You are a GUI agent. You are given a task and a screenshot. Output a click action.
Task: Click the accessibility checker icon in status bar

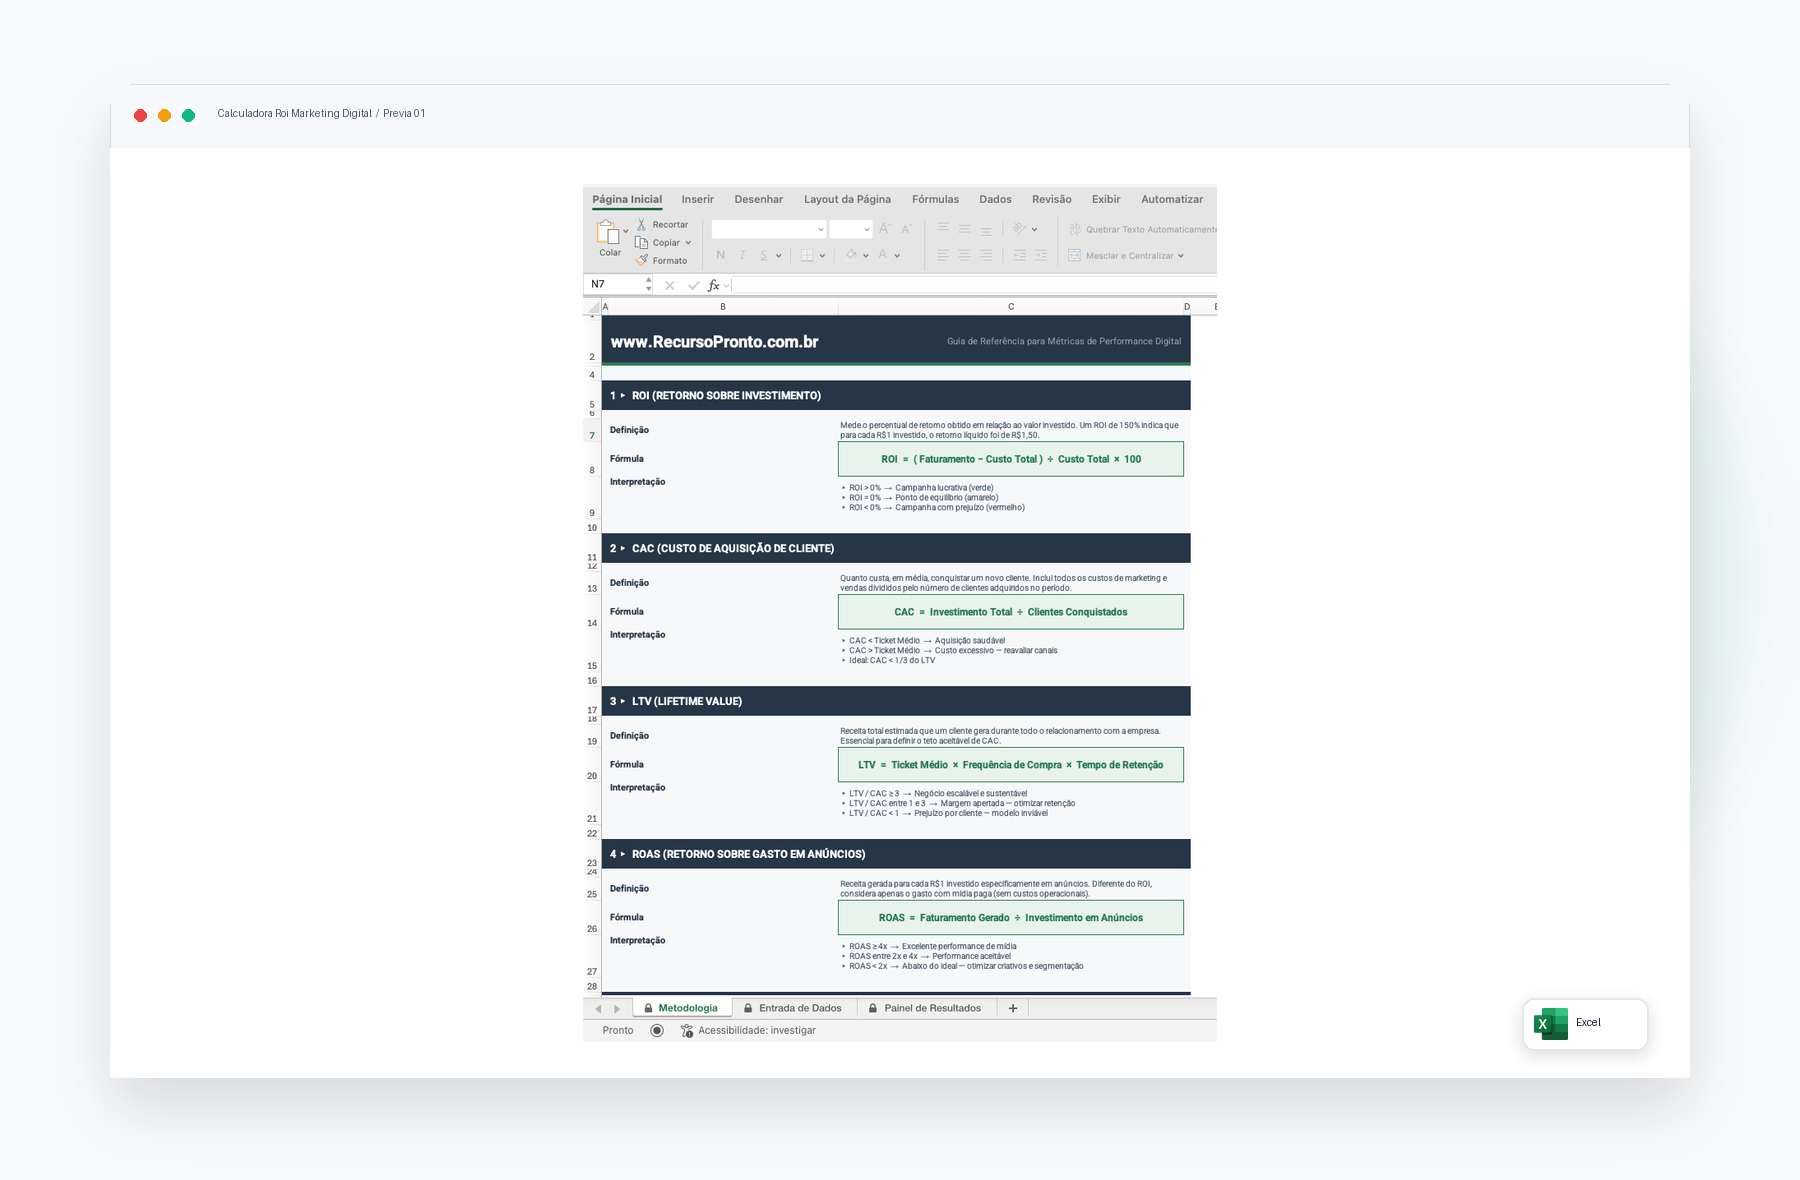pyautogui.click(x=687, y=1030)
